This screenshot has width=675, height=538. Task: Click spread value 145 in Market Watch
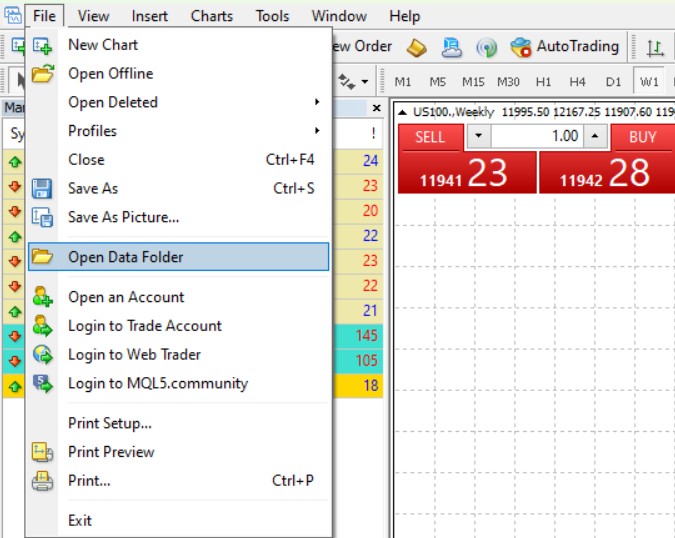click(366, 335)
